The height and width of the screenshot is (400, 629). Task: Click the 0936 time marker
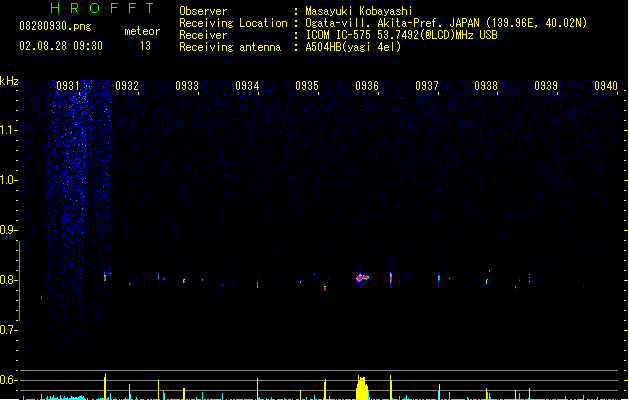(367, 86)
